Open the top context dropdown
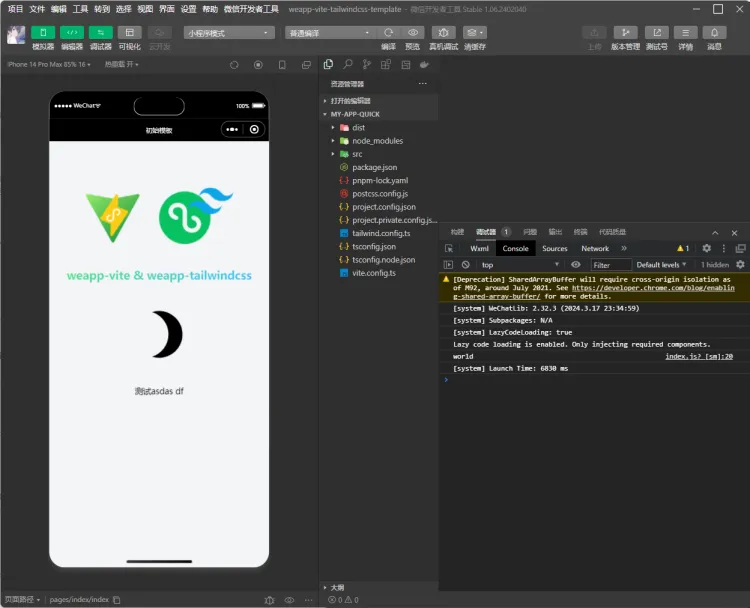 coord(520,265)
